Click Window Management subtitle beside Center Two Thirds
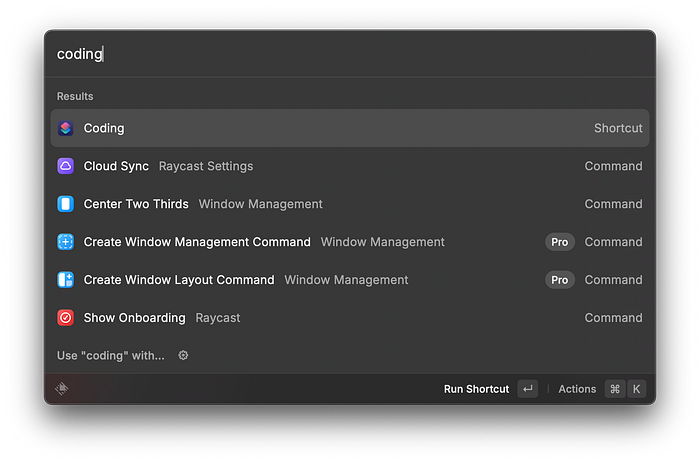 point(260,204)
